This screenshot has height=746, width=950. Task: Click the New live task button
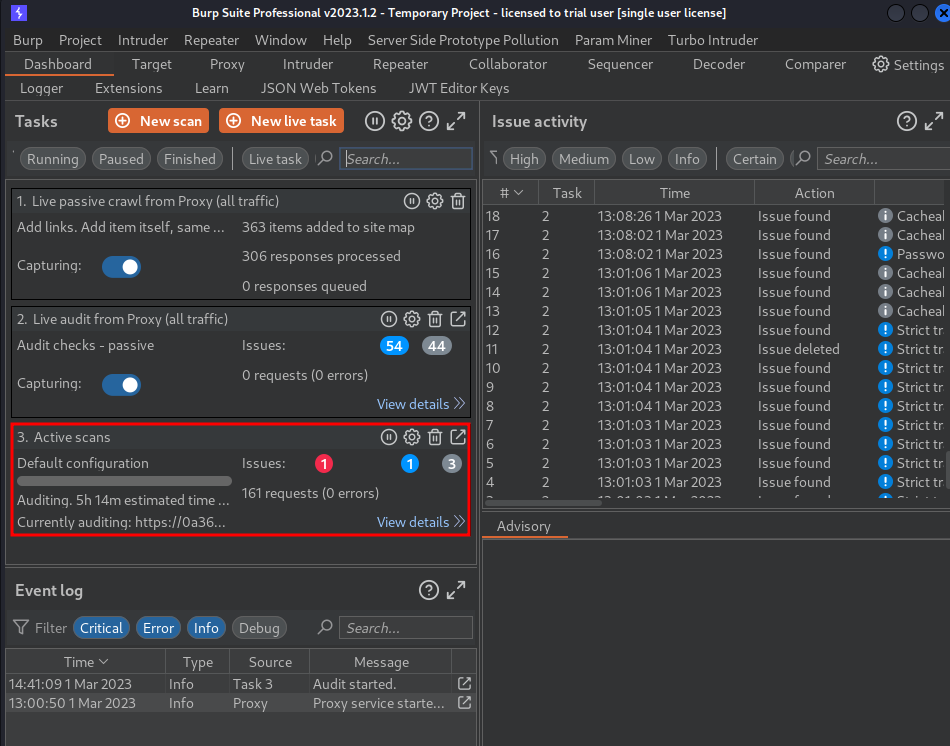click(x=282, y=121)
